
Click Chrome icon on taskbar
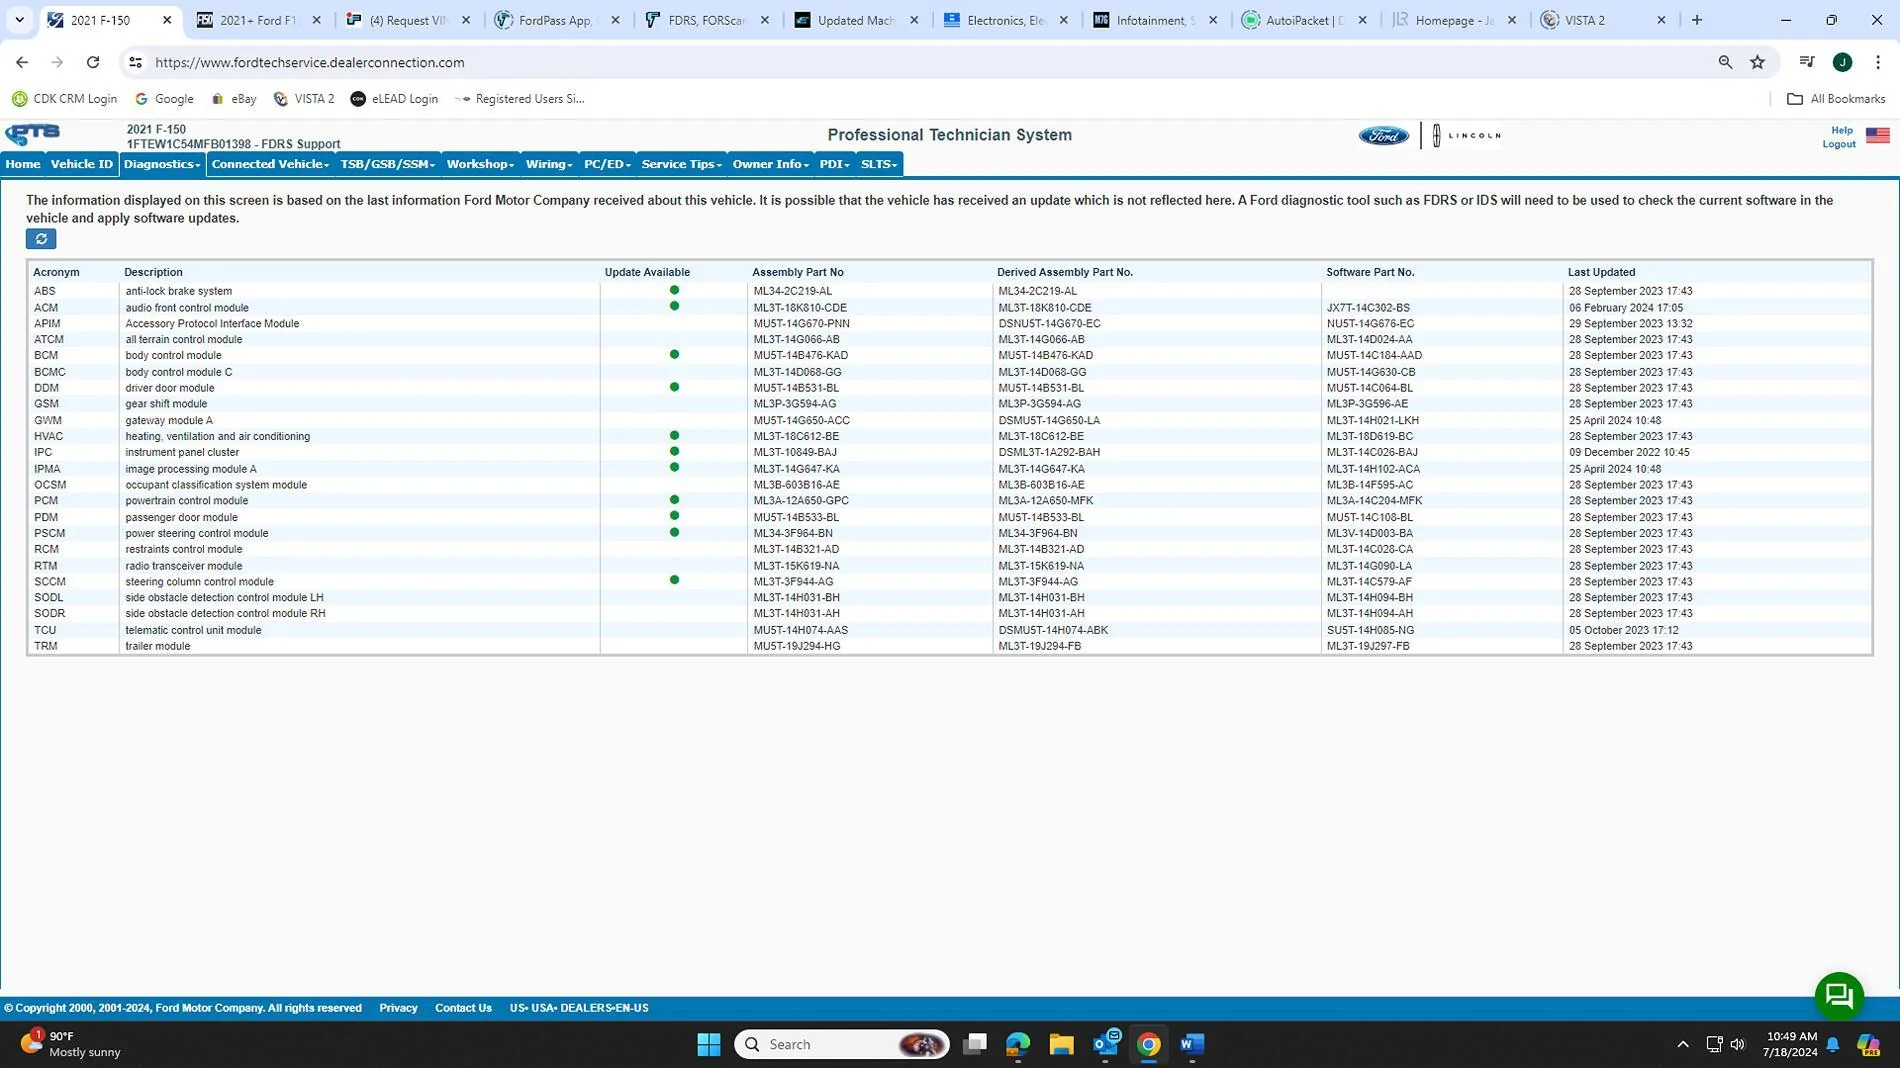click(x=1148, y=1044)
